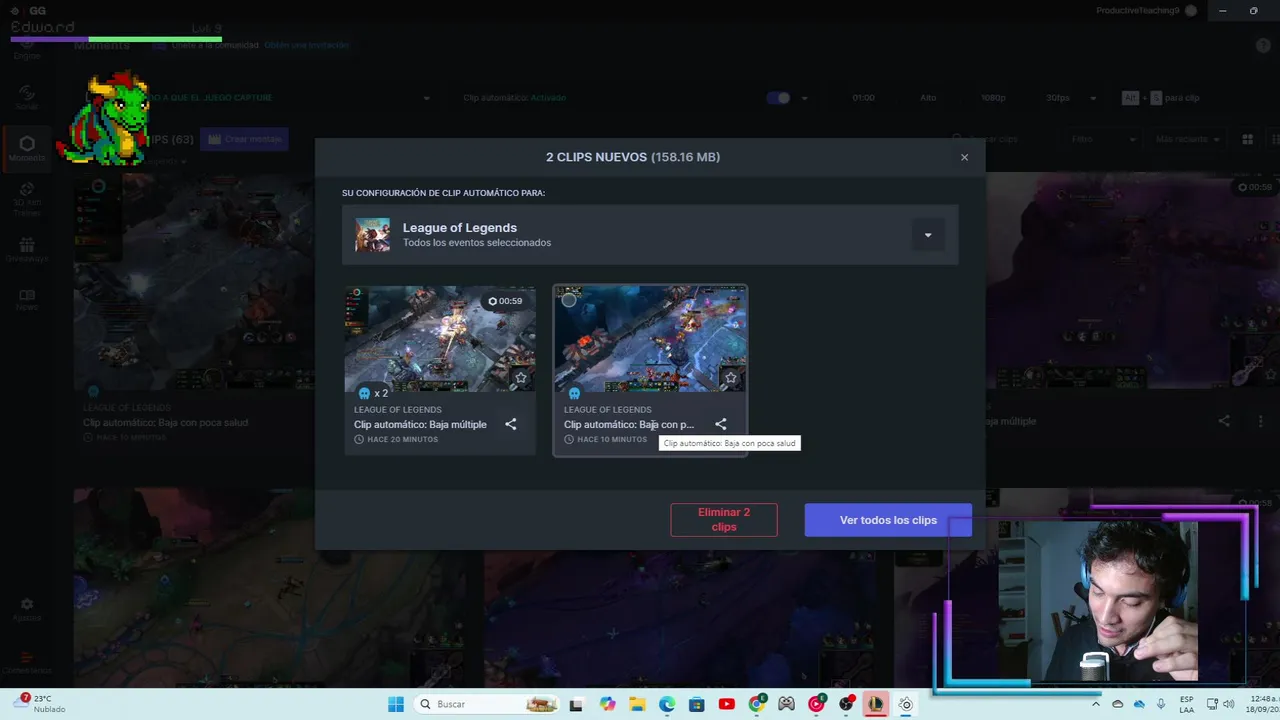This screenshot has height=720, width=1280.
Task: Click the Crear montaje button
Action: 245,139
